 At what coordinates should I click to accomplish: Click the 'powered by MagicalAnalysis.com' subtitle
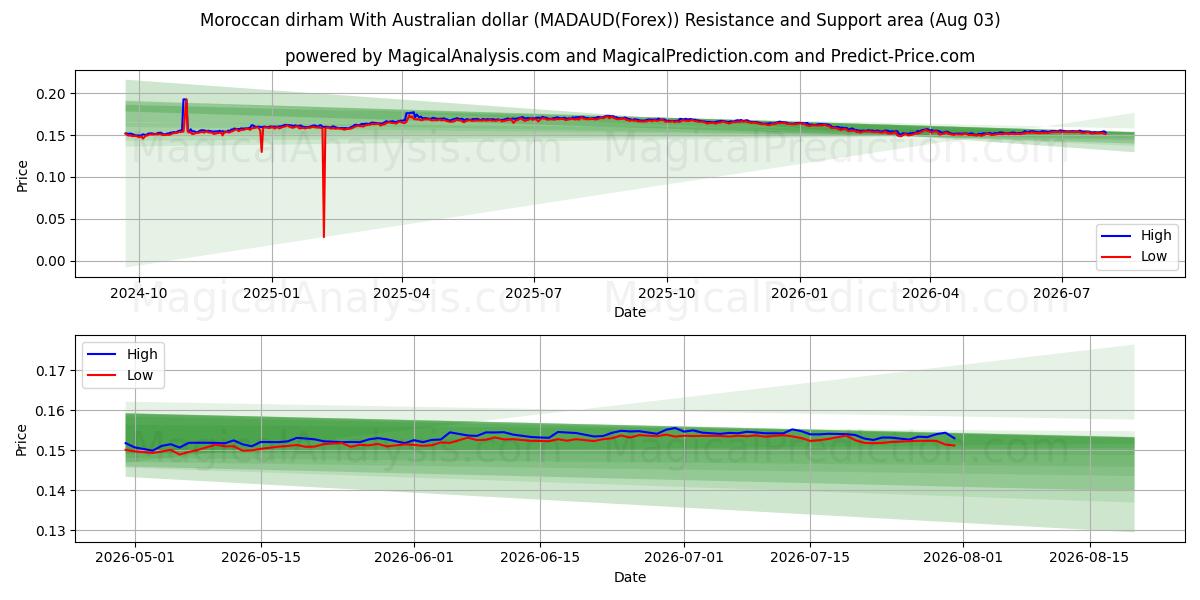pos(630,56)
